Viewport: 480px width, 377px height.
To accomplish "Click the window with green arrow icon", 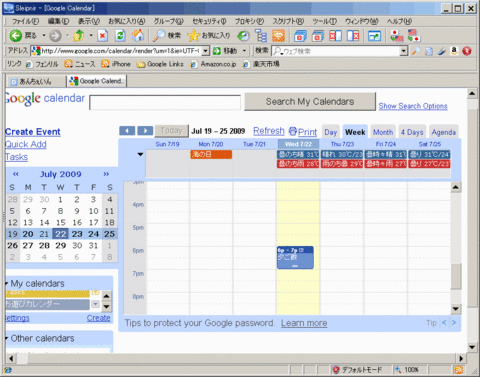I will pyautogui.click(x=374, y=36).
